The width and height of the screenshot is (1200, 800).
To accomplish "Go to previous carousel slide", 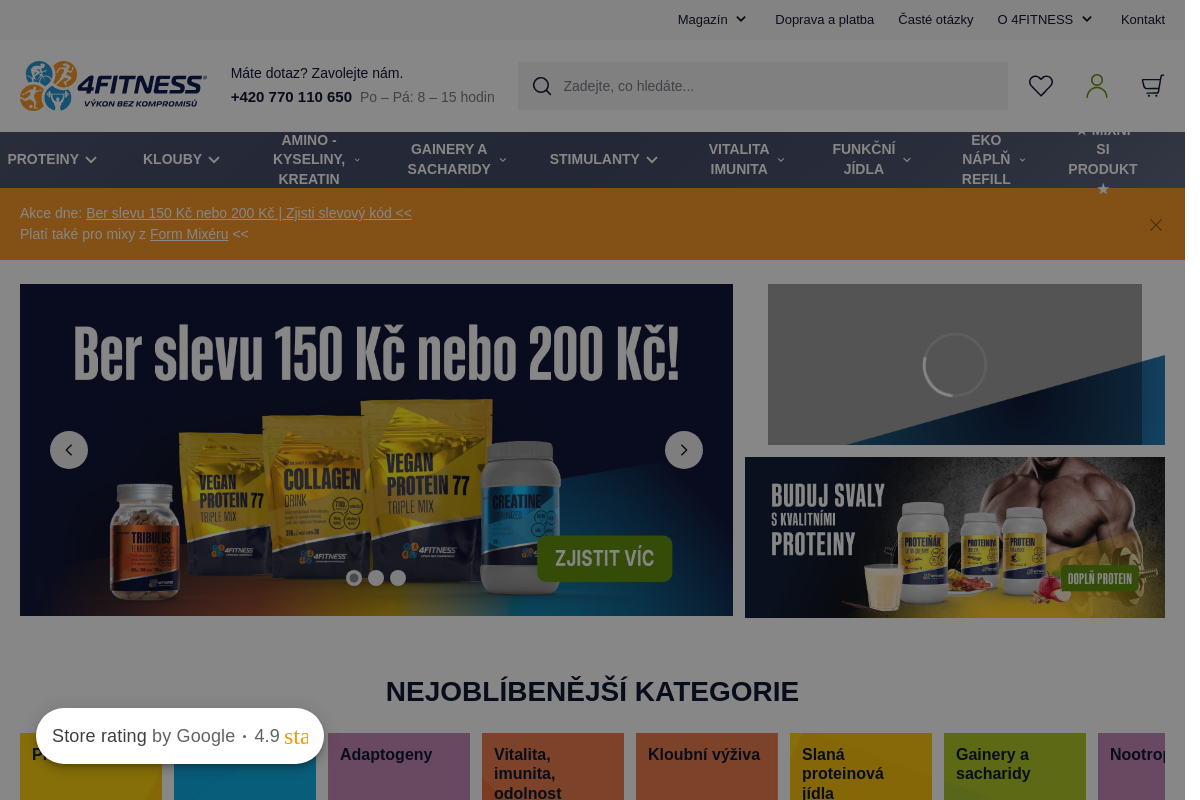I will [x=69, y=450].
